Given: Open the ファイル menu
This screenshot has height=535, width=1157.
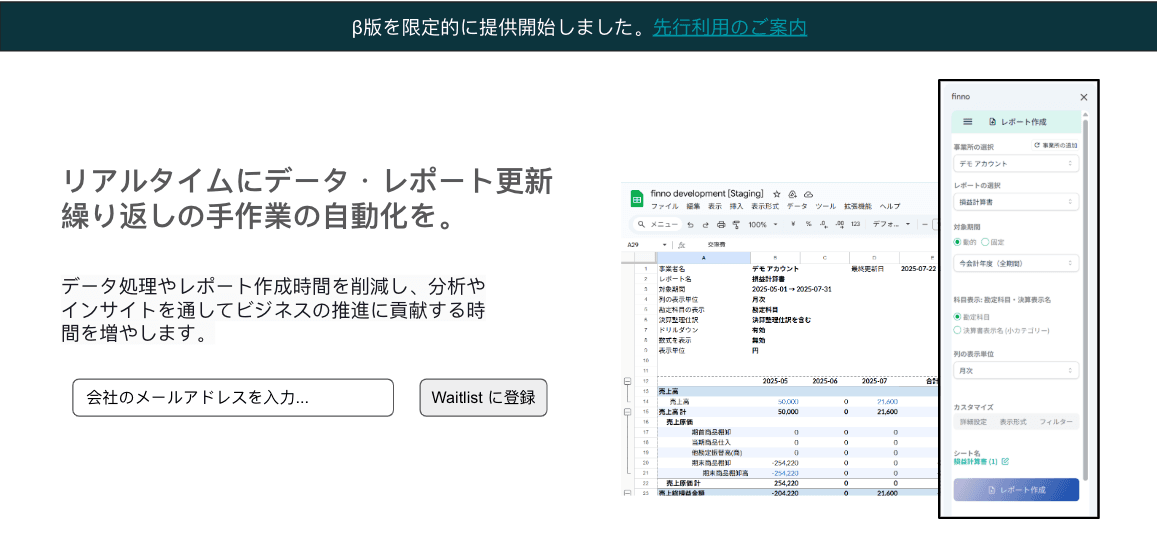Looking at the screenshot, I should (x=664, y=206).
